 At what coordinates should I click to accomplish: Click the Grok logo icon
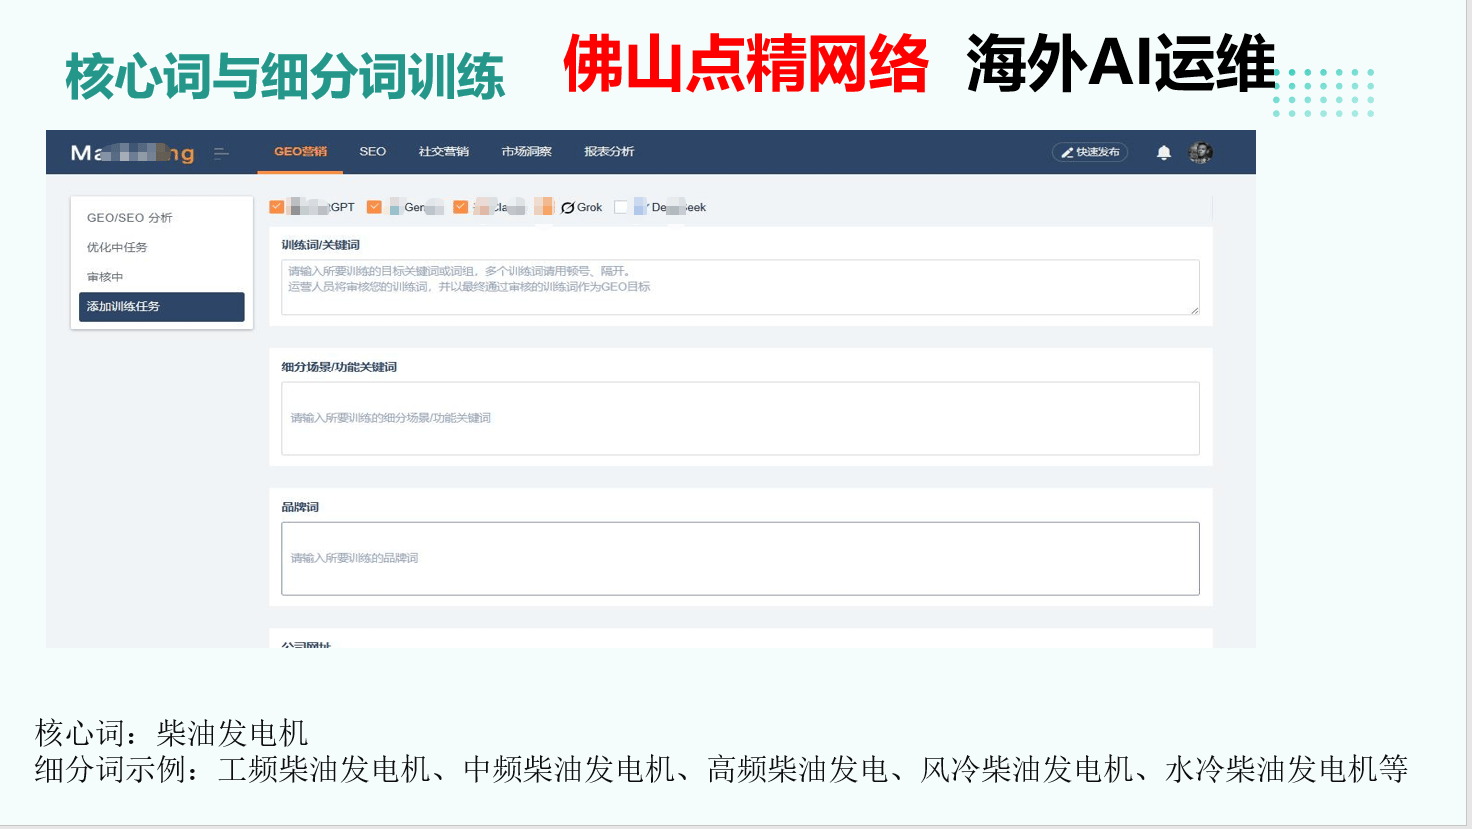tap(567, 208)
